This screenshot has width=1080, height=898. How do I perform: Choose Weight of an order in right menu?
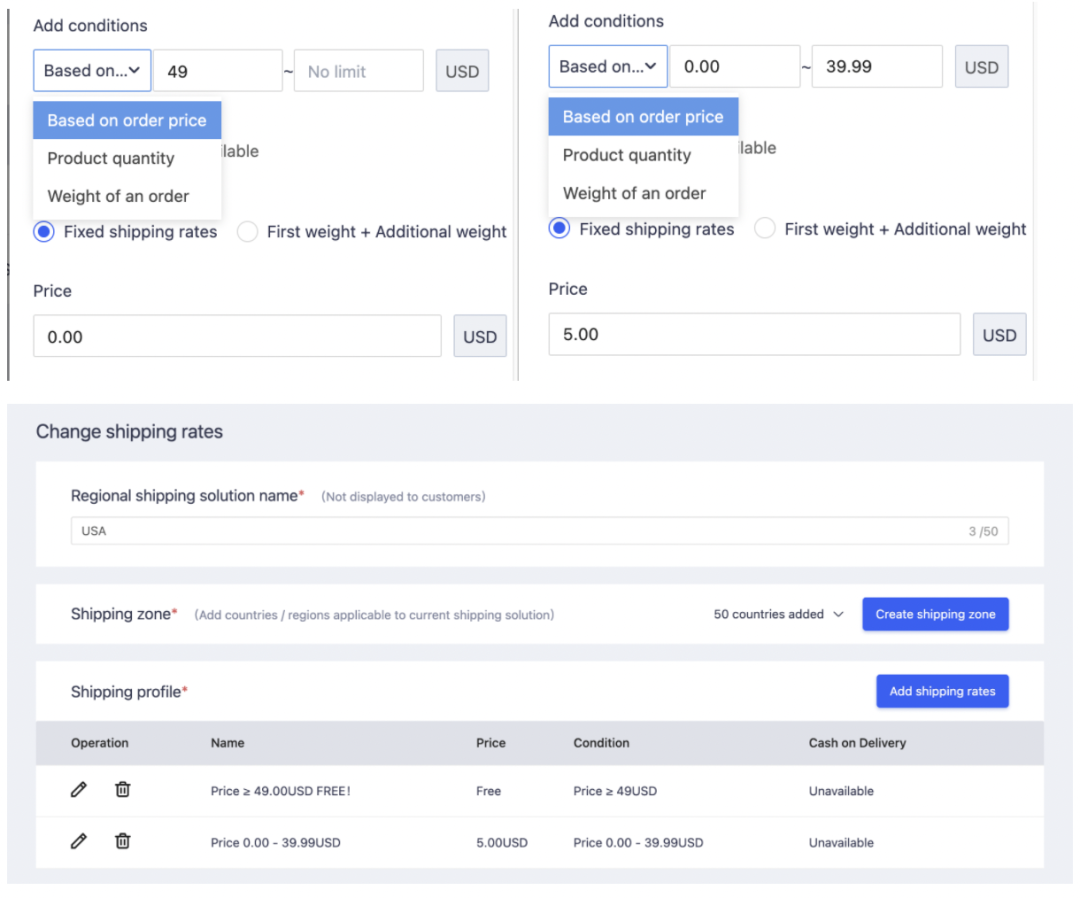(x=634, y=193)
